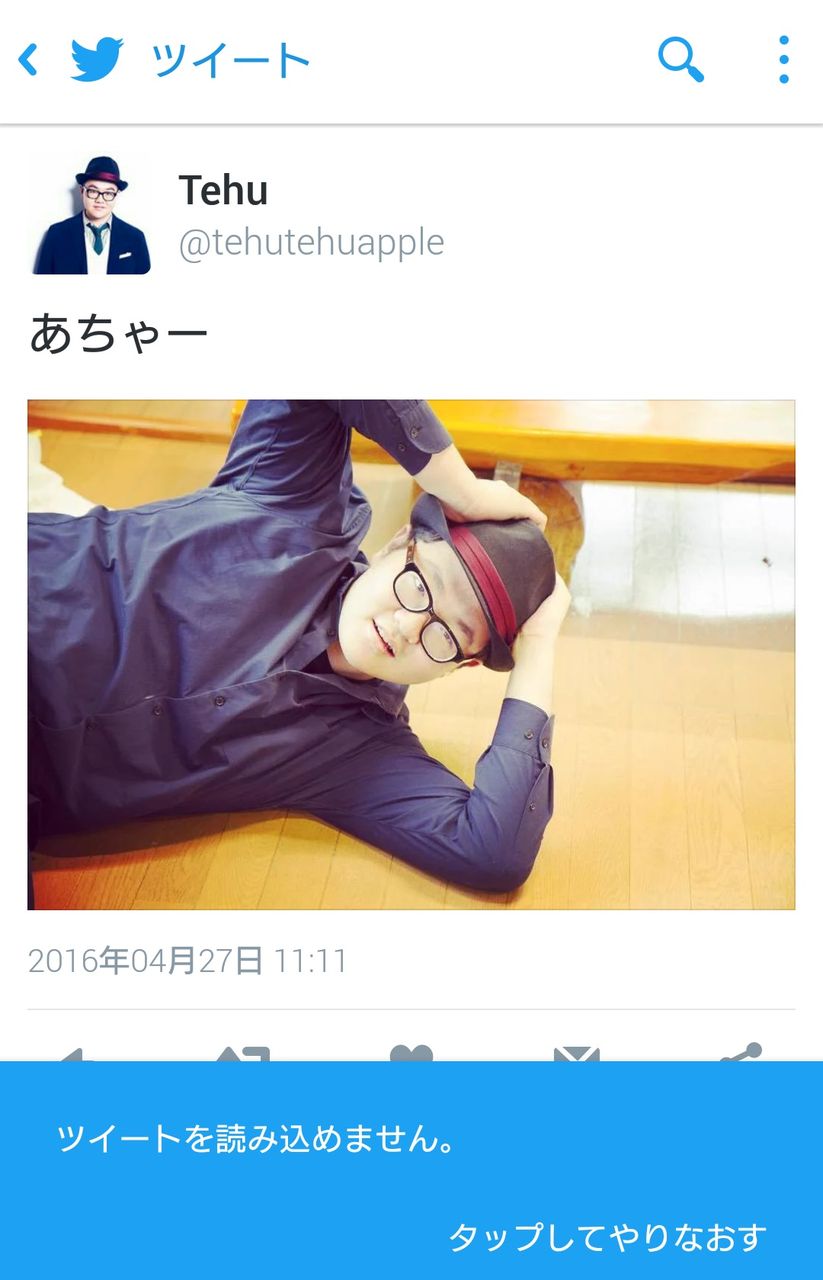The height and width of the screenshot is (1280, 823).
Task: Click the retweet icon
Action: pos(244,1053)
